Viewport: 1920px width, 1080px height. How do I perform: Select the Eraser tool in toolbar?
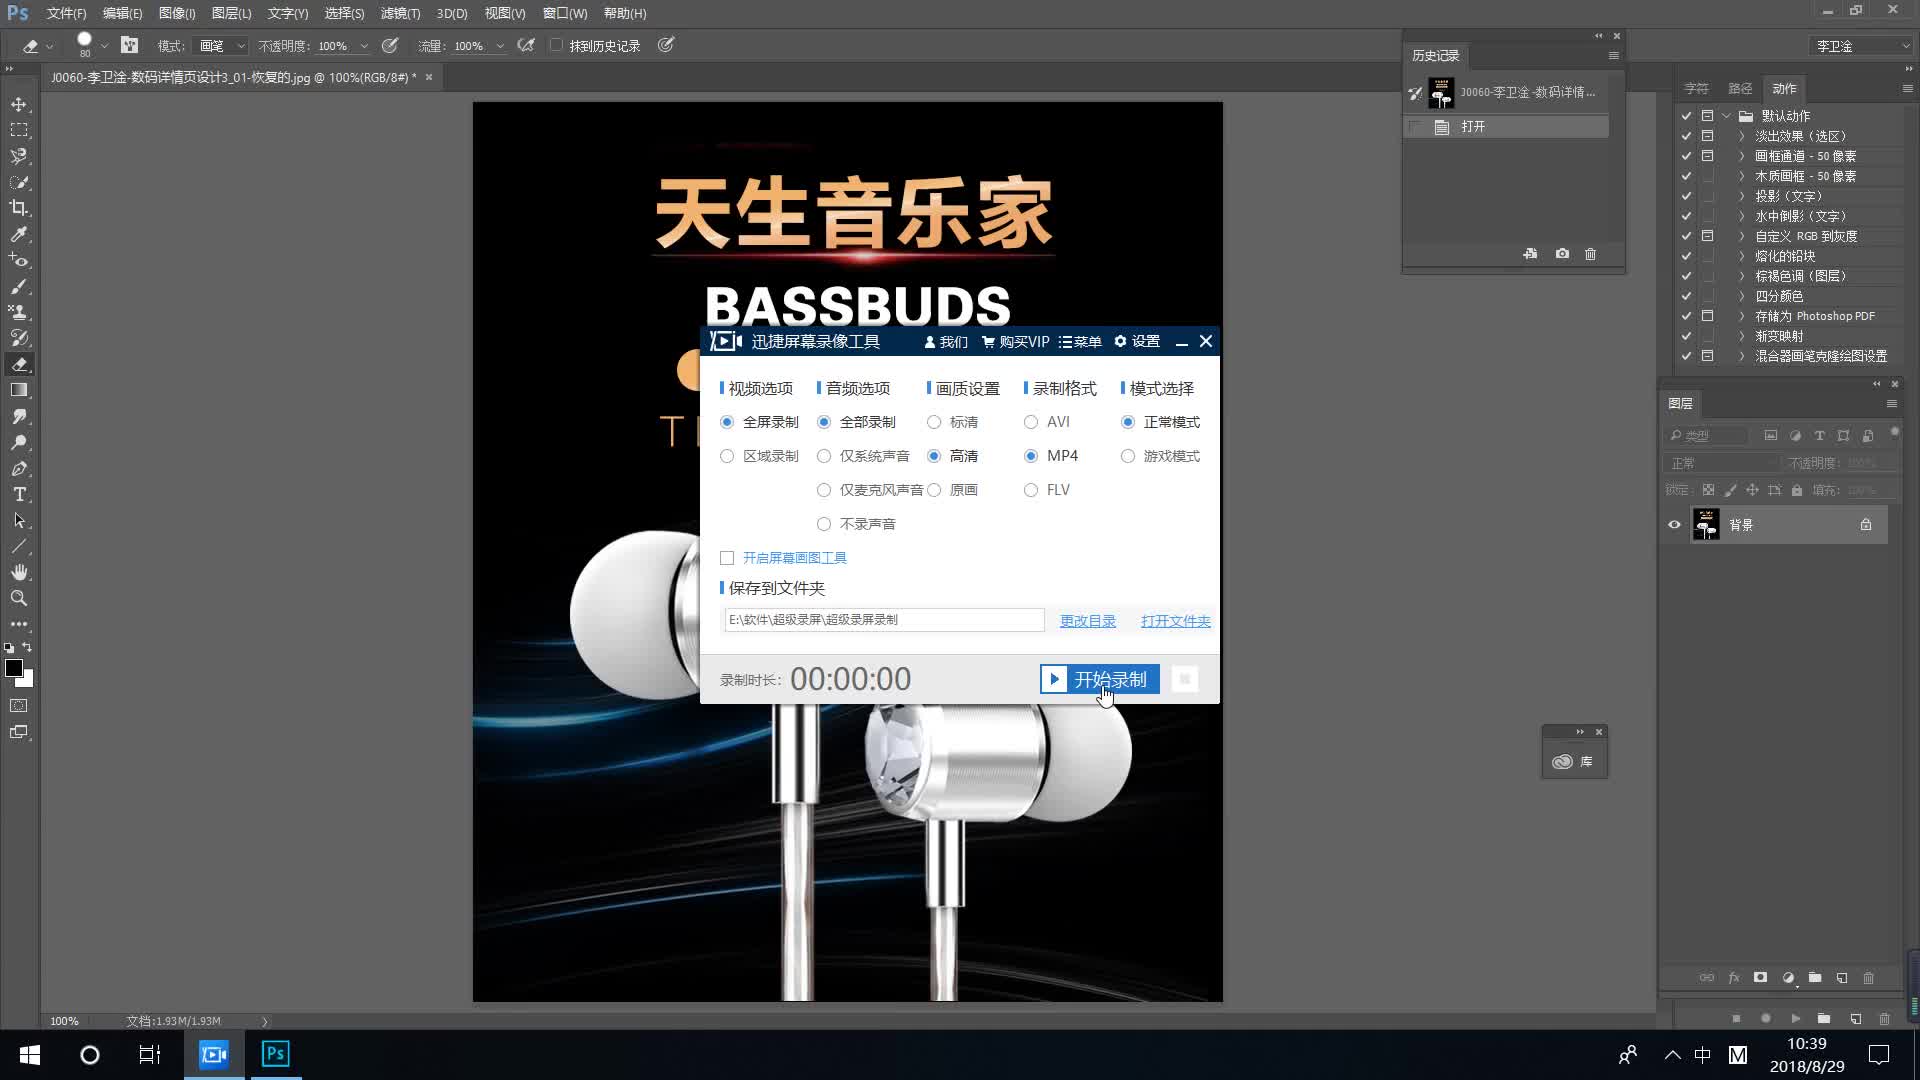(19, 364)
